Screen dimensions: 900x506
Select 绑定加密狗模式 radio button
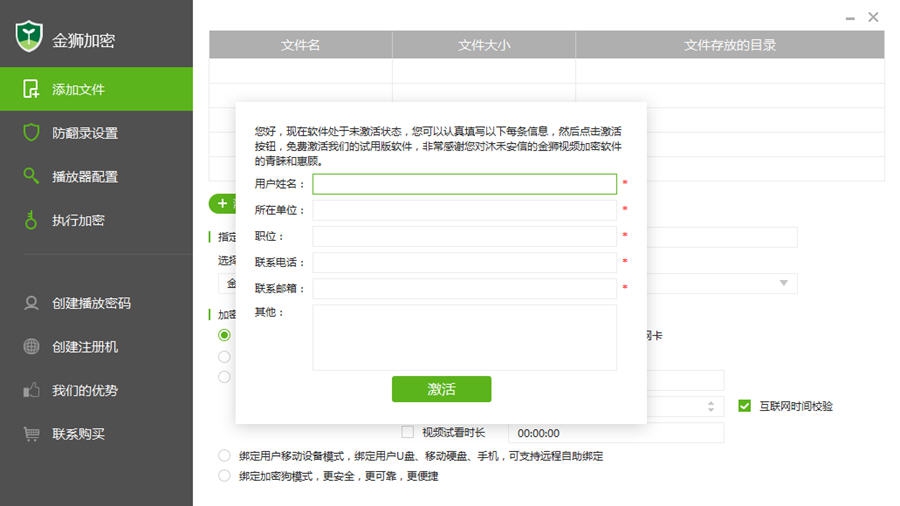(x=224, y=475)
